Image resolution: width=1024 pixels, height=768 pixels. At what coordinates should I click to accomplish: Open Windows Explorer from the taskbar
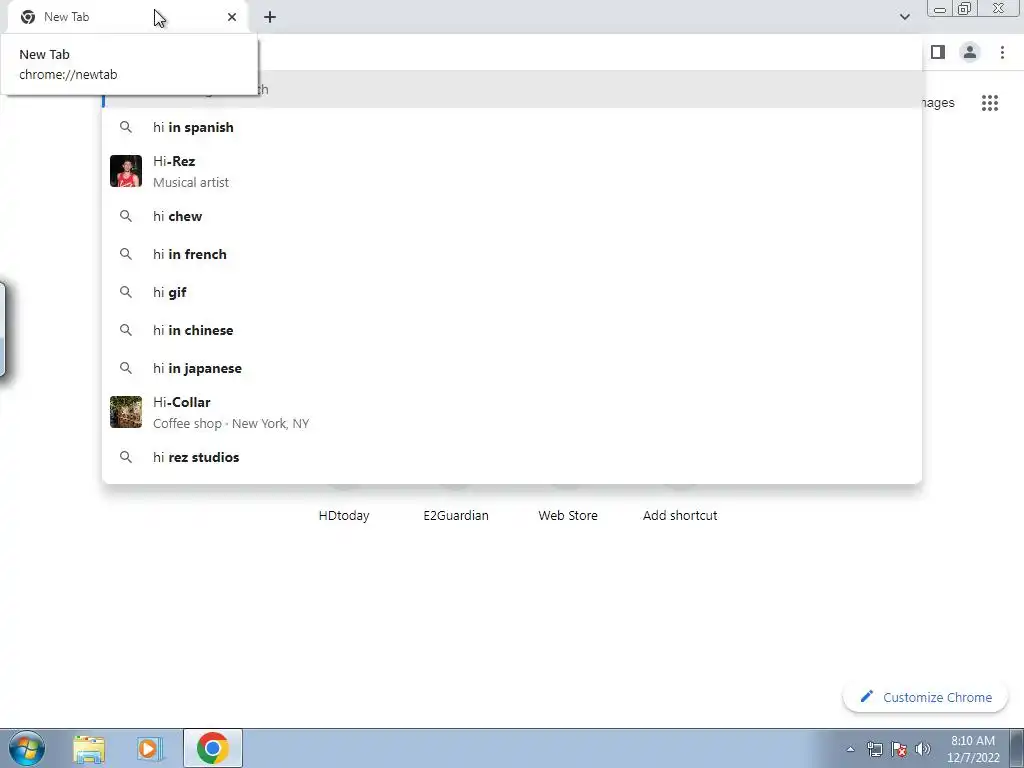click(x=89, y=748)
